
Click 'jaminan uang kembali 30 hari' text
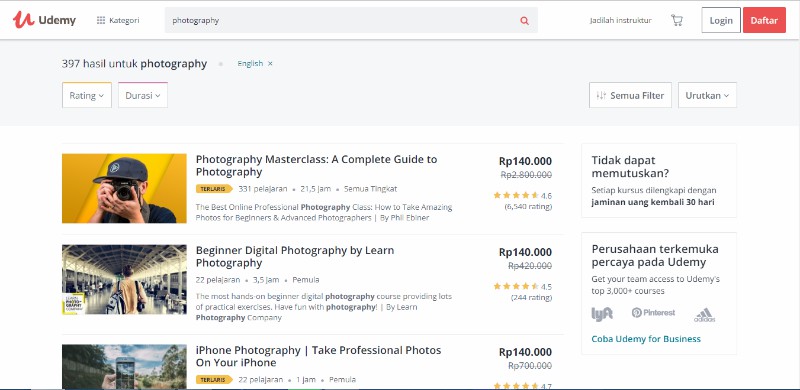653,202
